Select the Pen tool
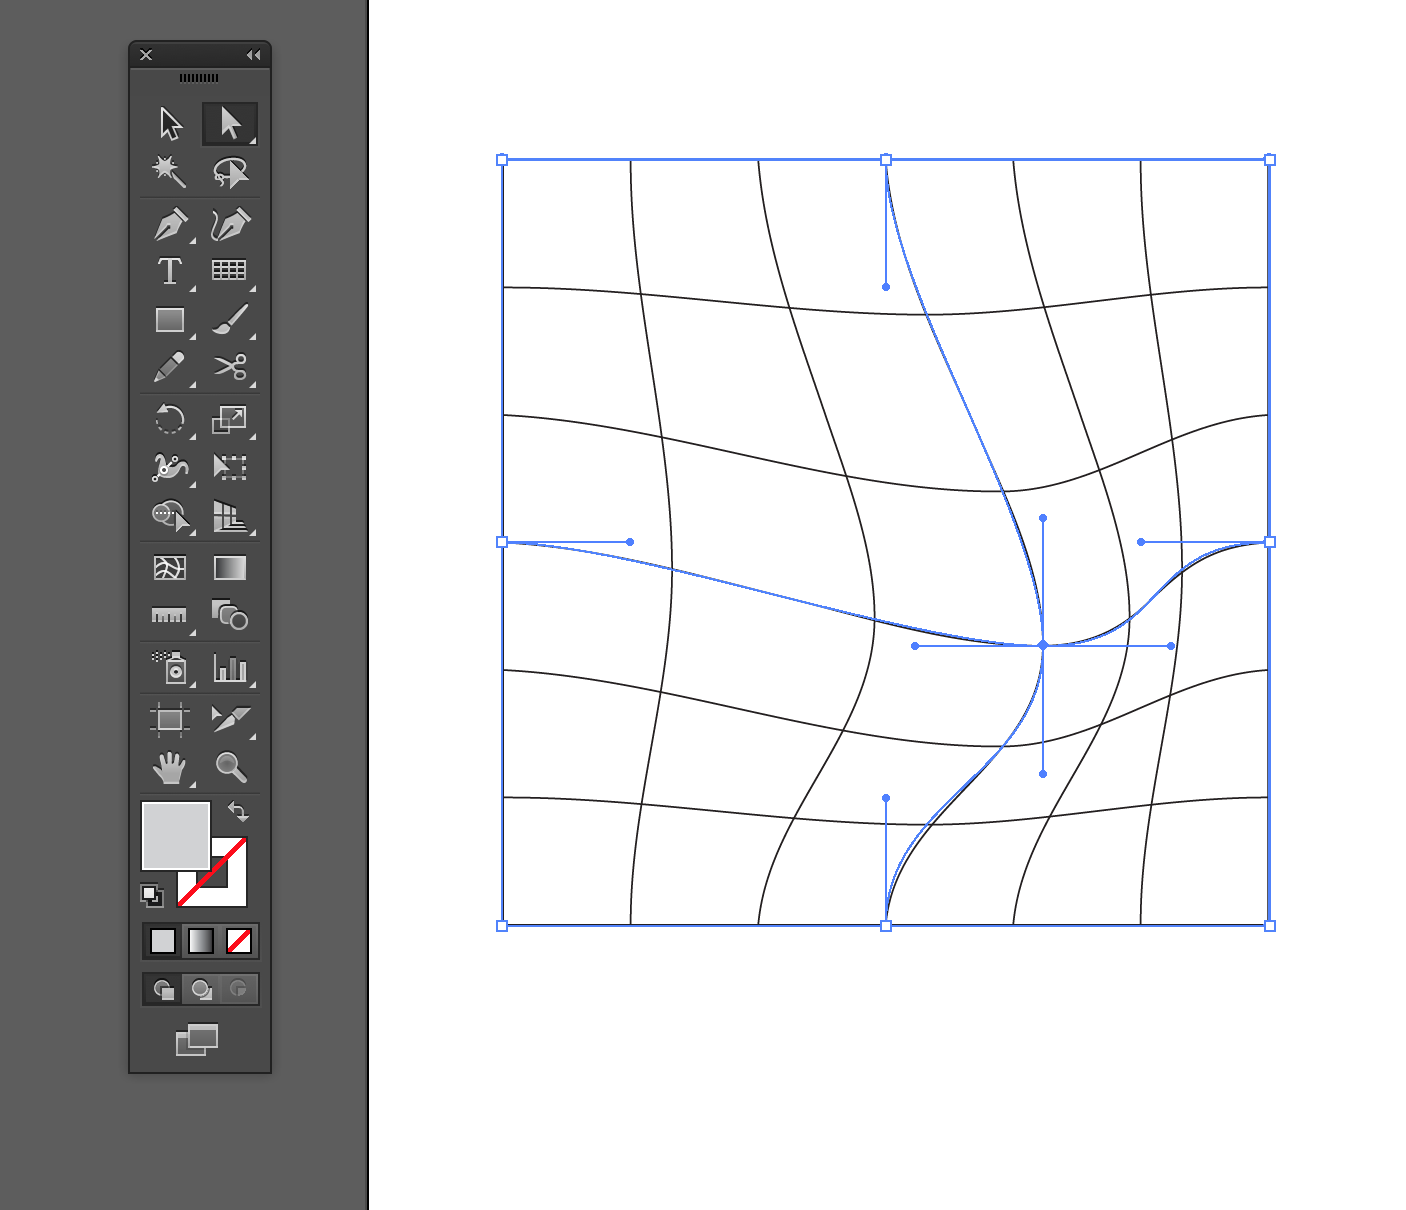The height and width of the screenshot is (1210, 1406). 170,224
